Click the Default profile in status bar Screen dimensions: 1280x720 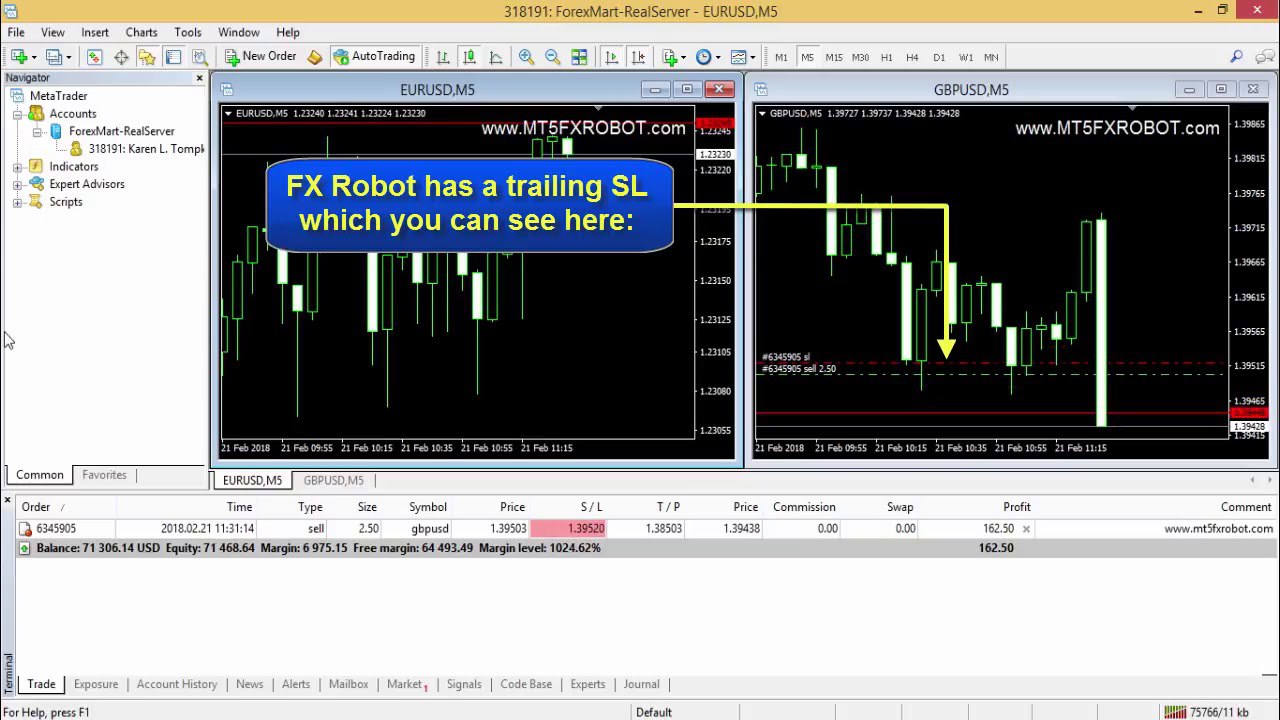point(653,712)
